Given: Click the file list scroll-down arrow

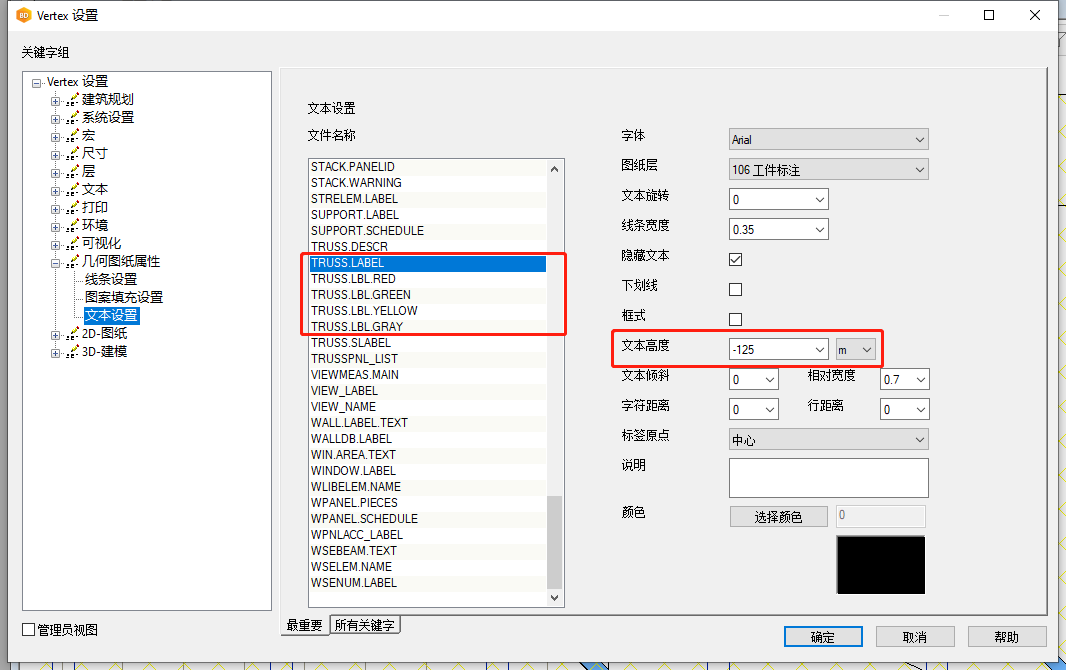Looking at the screenshot, I should [555, 598].
